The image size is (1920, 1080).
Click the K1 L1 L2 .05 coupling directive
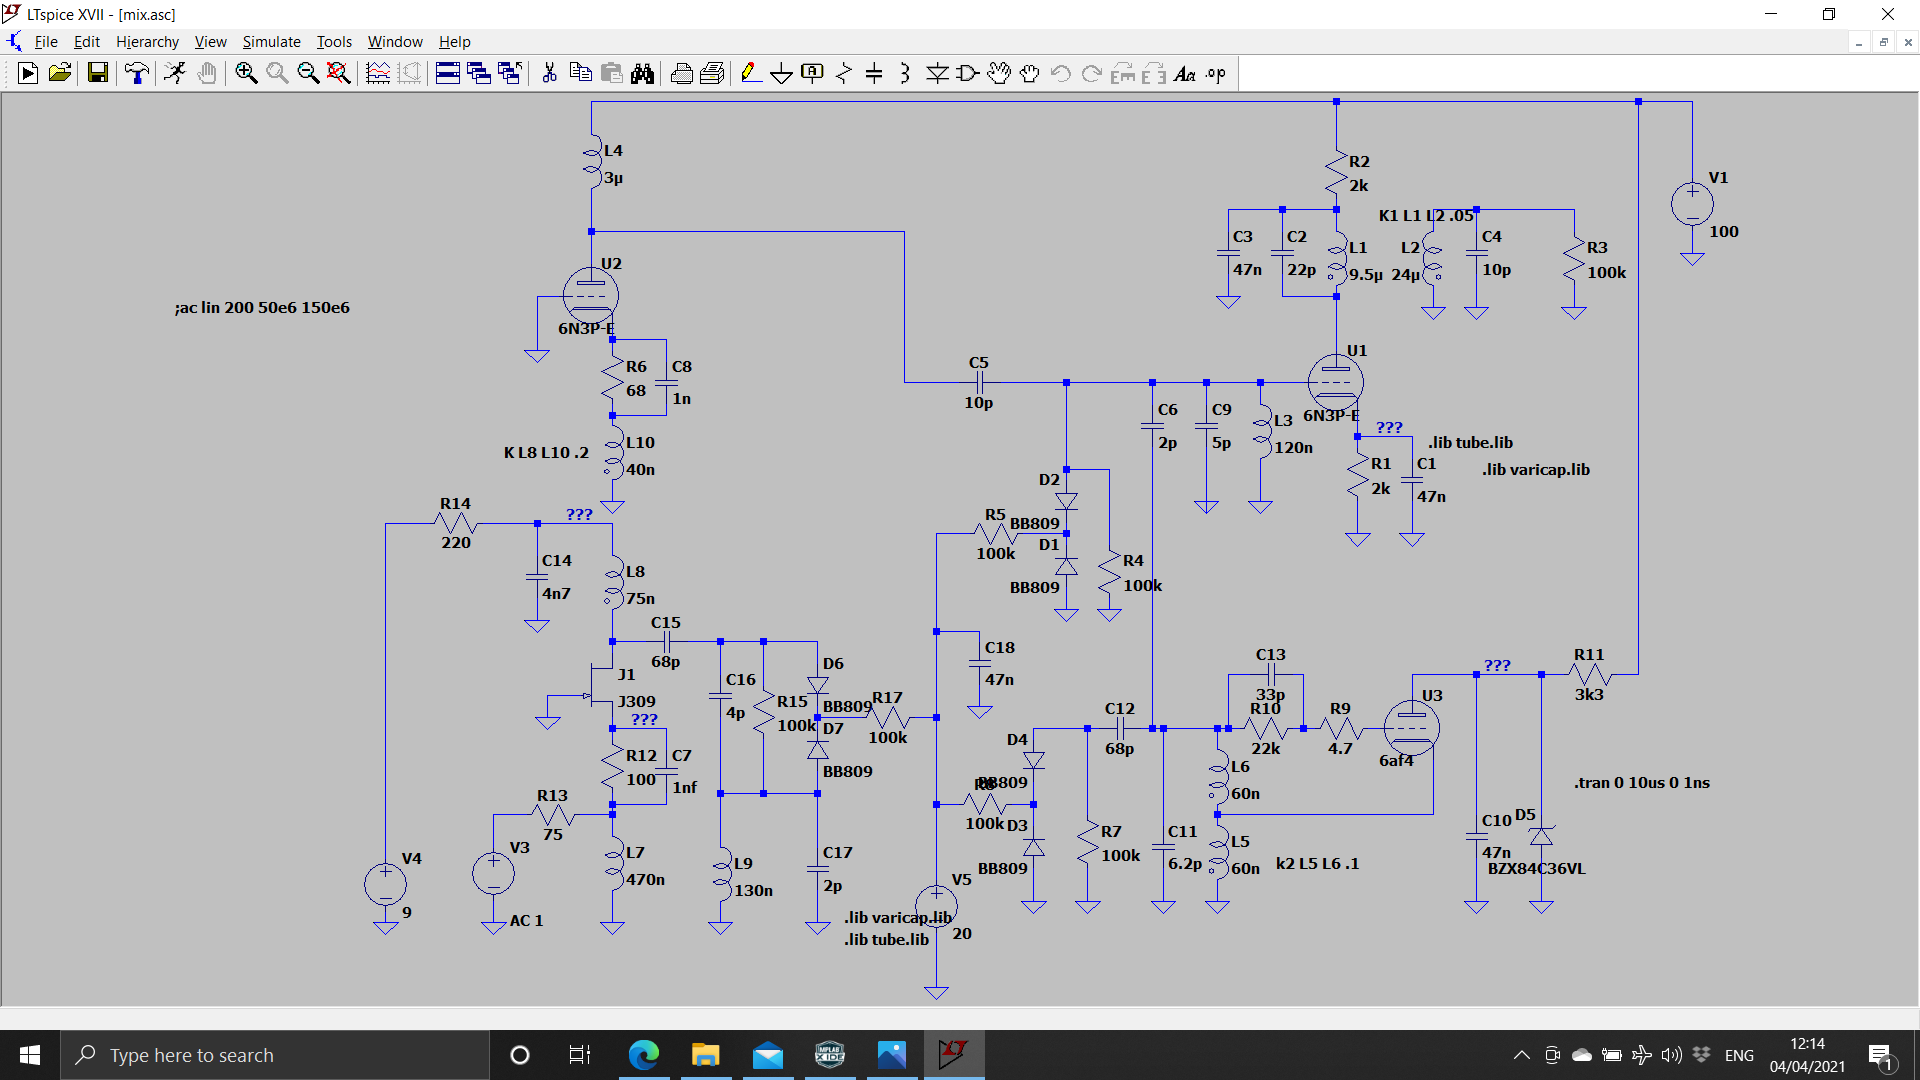pyautogui.click(x=1426, y=215)
